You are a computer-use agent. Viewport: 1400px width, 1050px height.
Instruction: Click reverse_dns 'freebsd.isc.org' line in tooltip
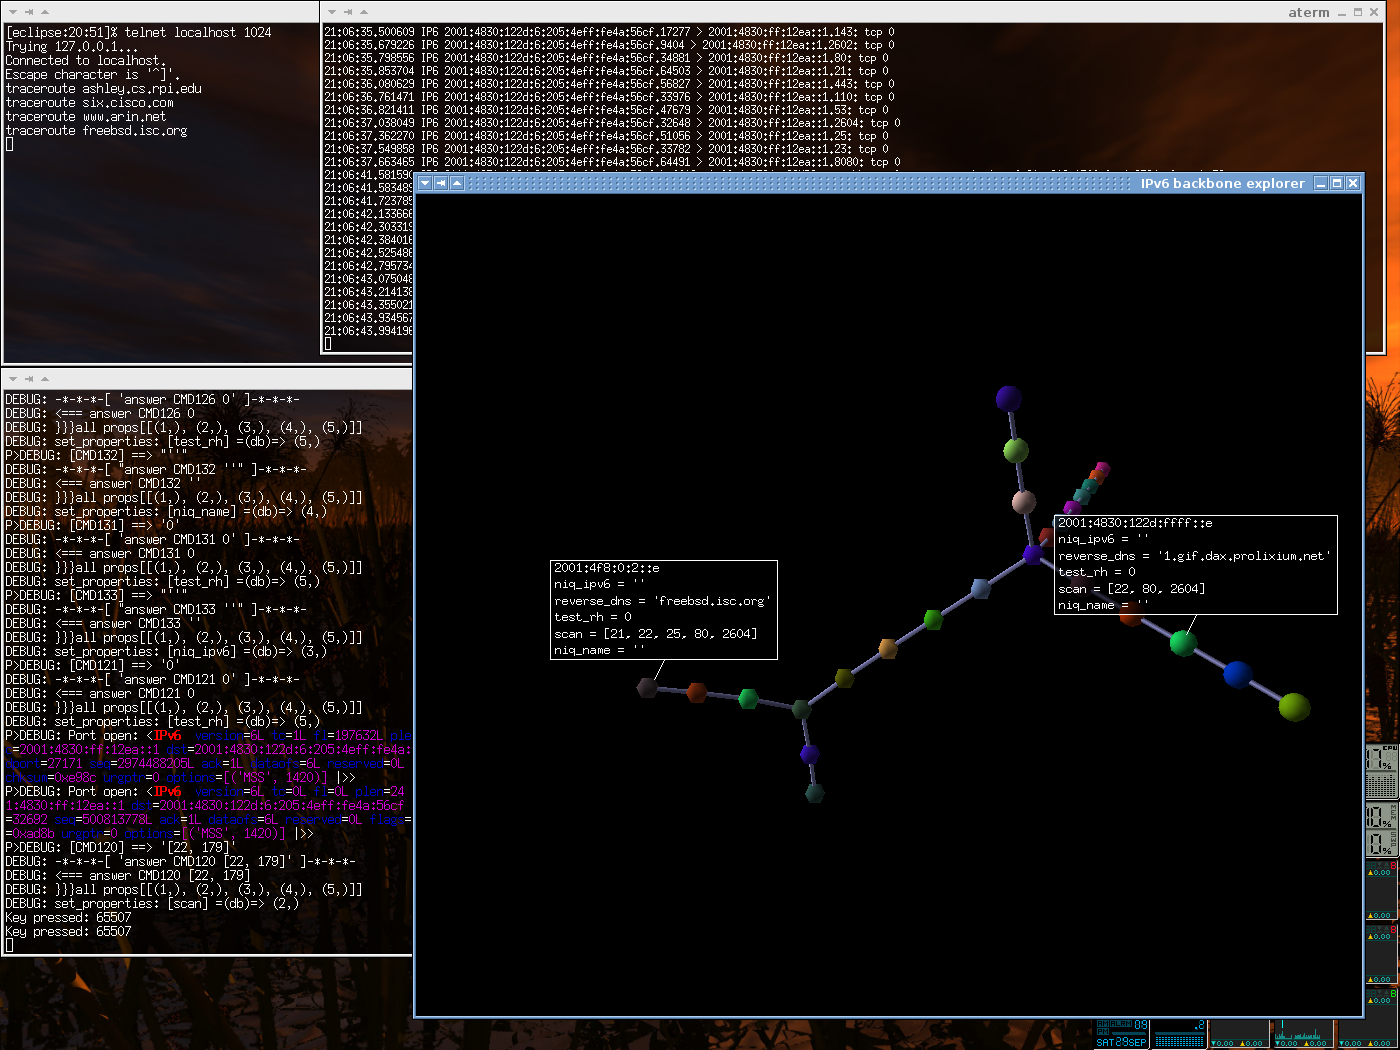tap(662, 601)
